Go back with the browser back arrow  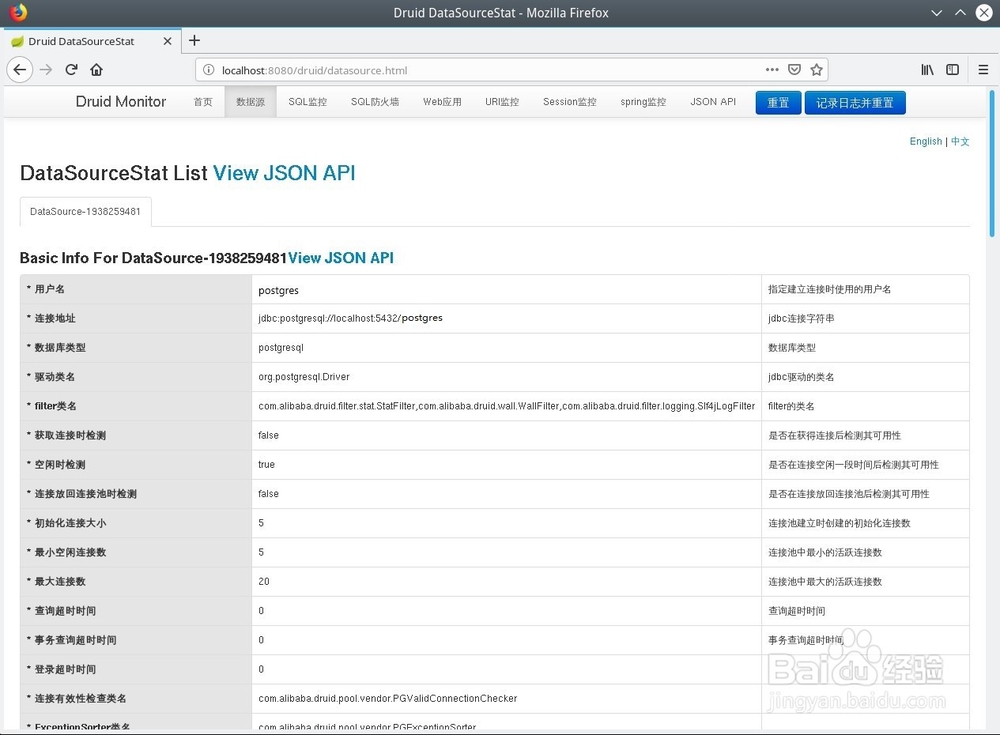click(20, 70)
